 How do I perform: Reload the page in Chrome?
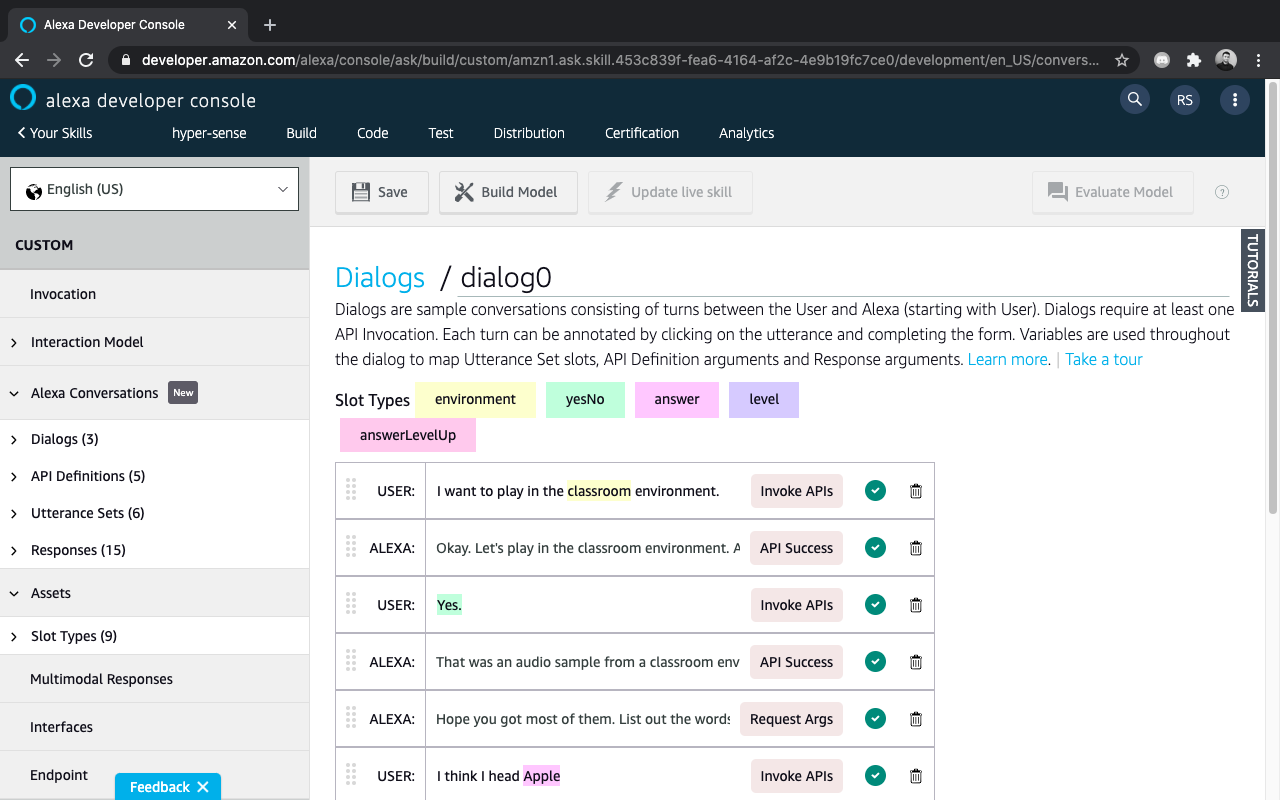click(86, 60)
